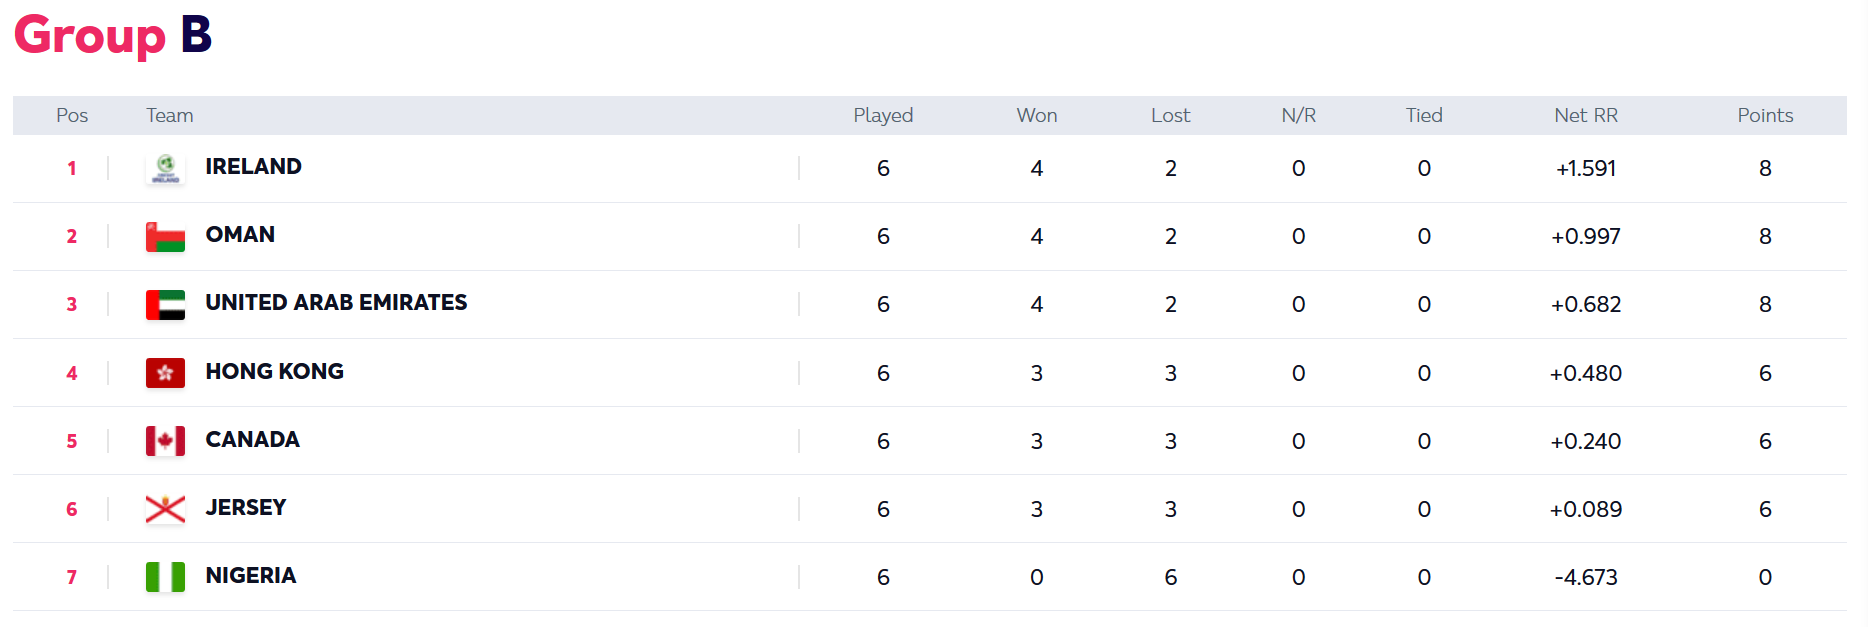Open the IRELAND team name link
Image resolution: width=1868 pixels, height=627 pixels.
click(253, 167)
